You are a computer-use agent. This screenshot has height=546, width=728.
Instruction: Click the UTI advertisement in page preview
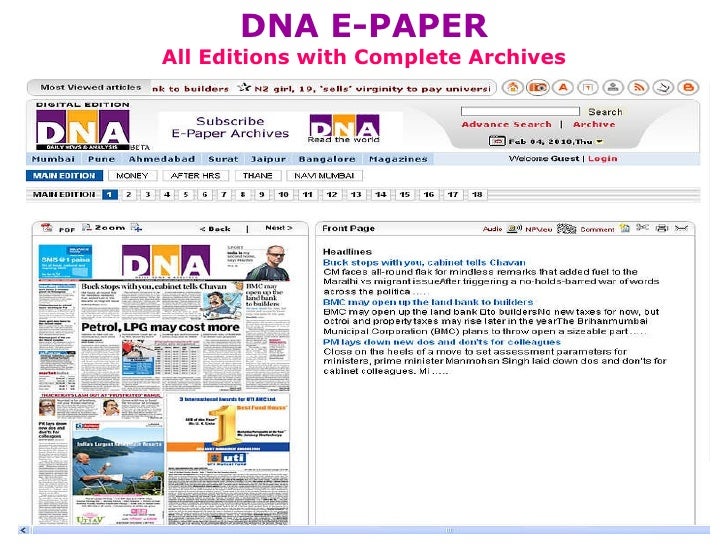point(228,459)
